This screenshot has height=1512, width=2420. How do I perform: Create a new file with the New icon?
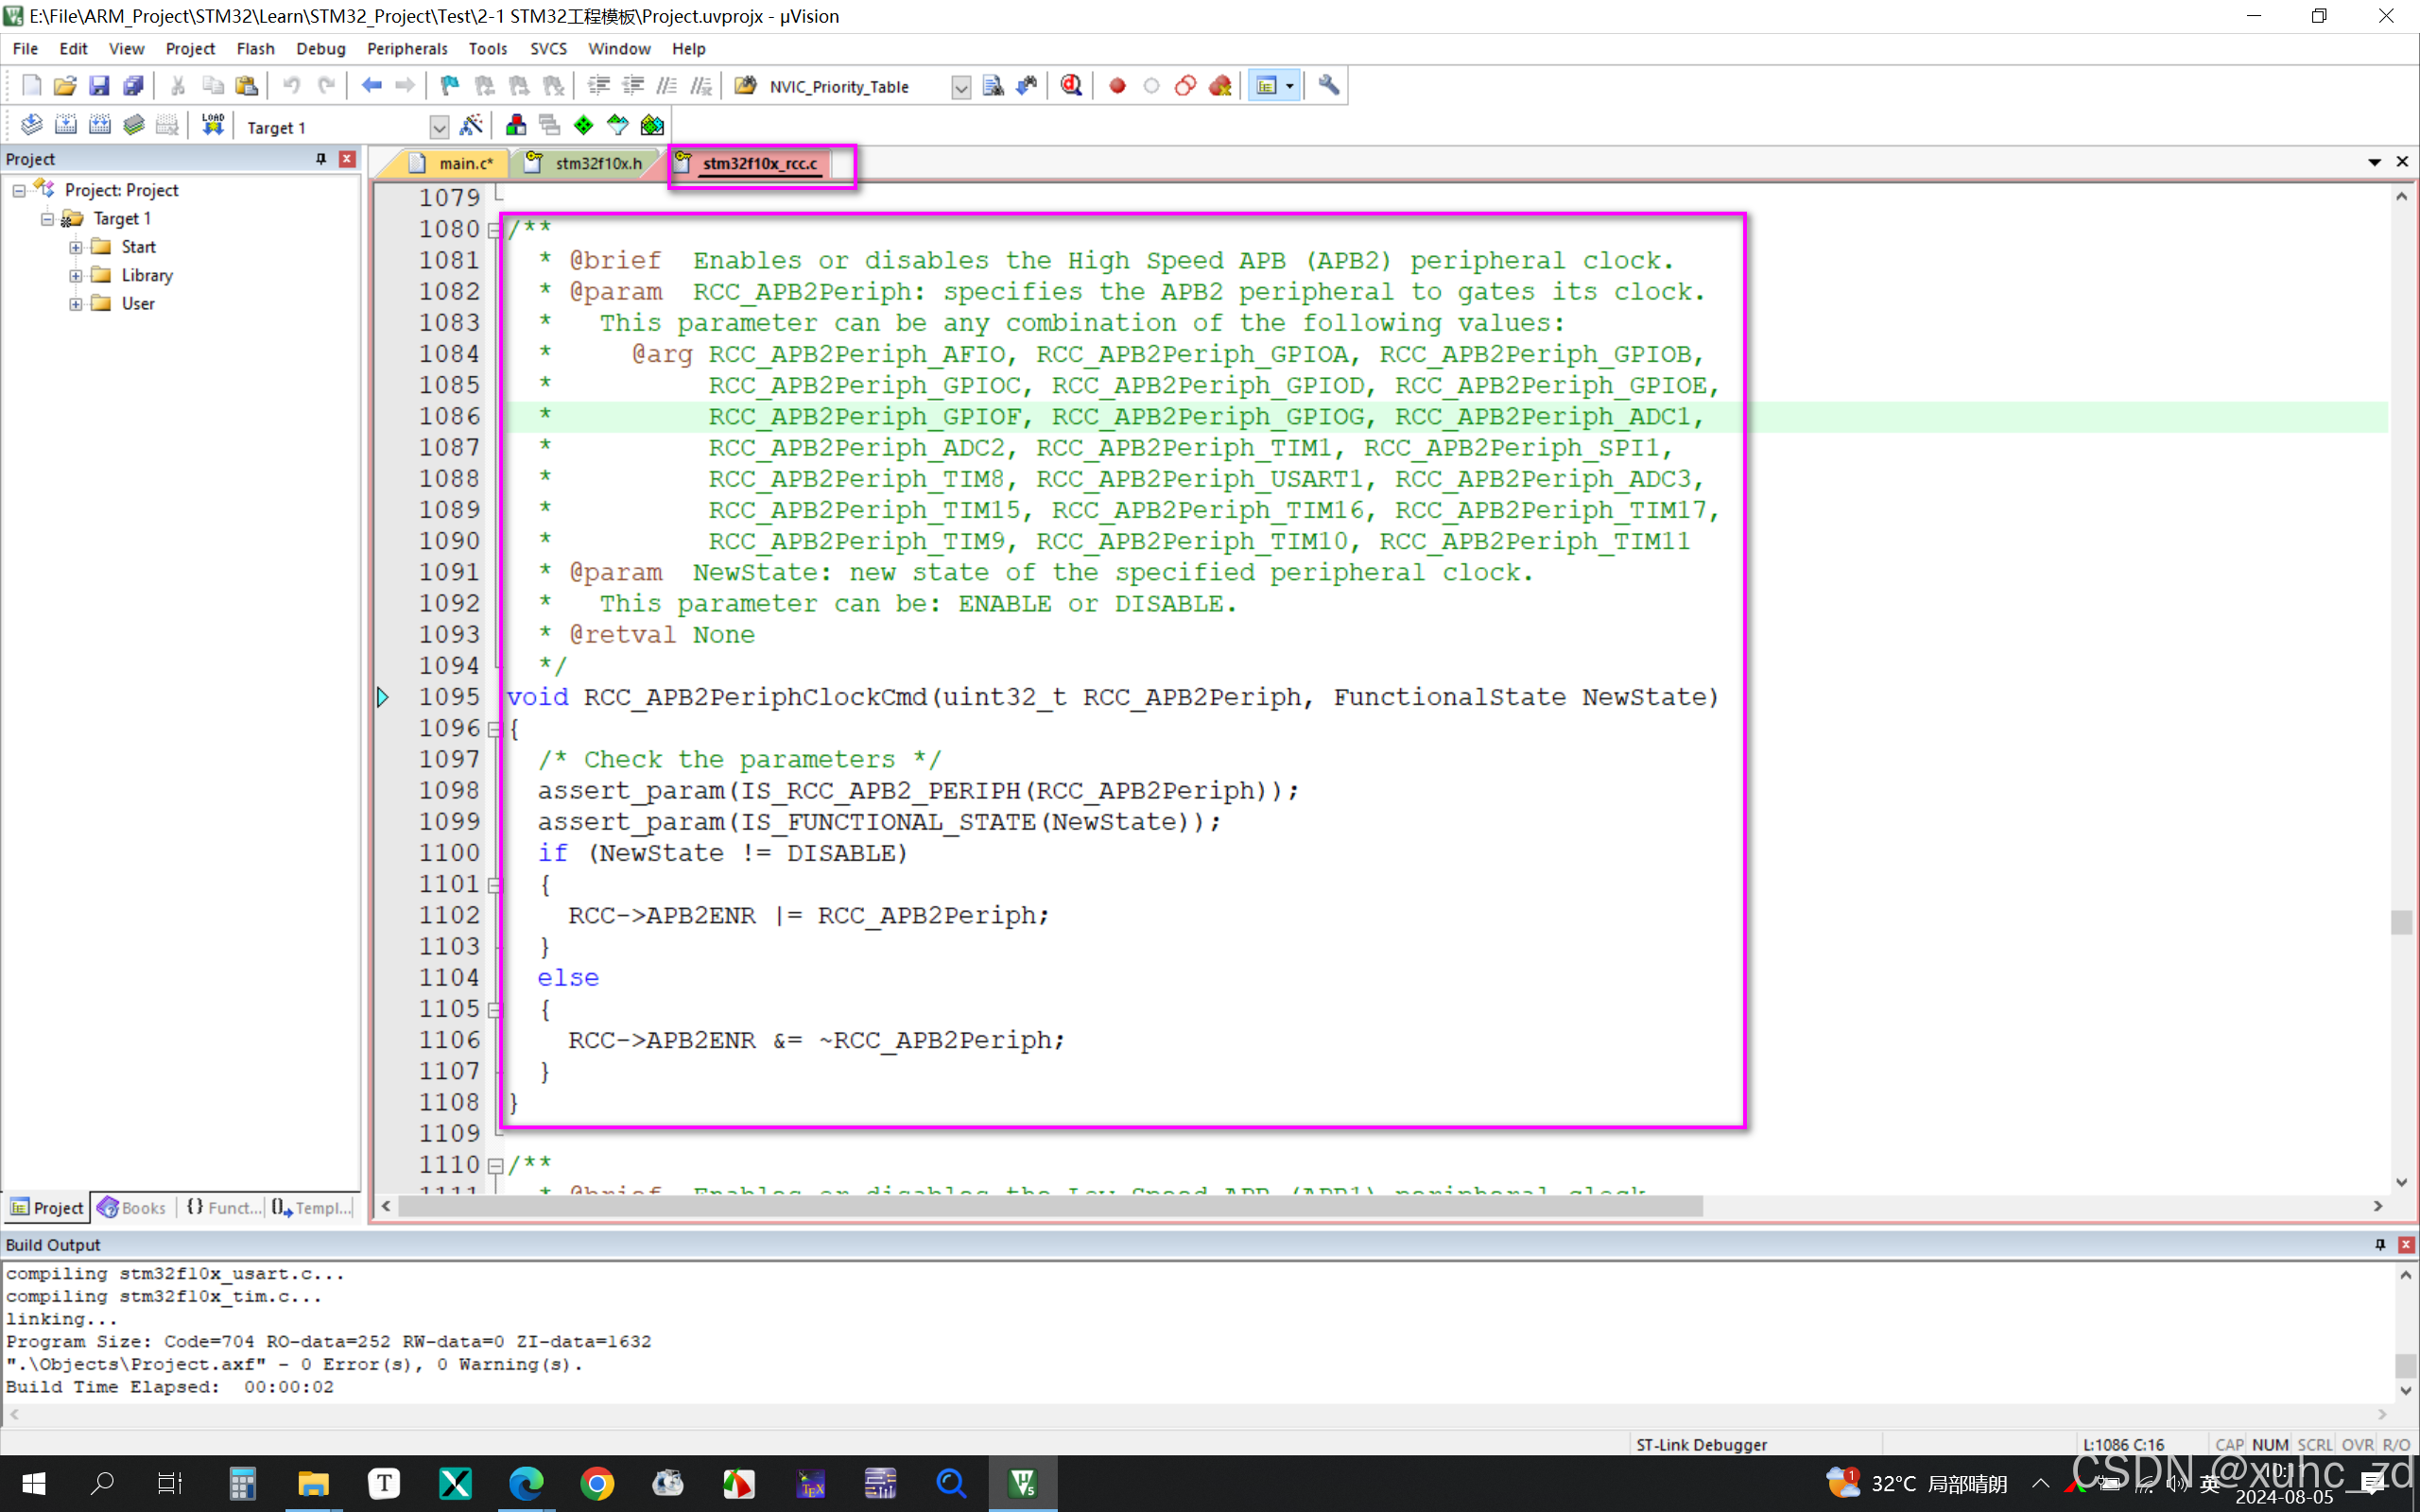pos(31,86)
